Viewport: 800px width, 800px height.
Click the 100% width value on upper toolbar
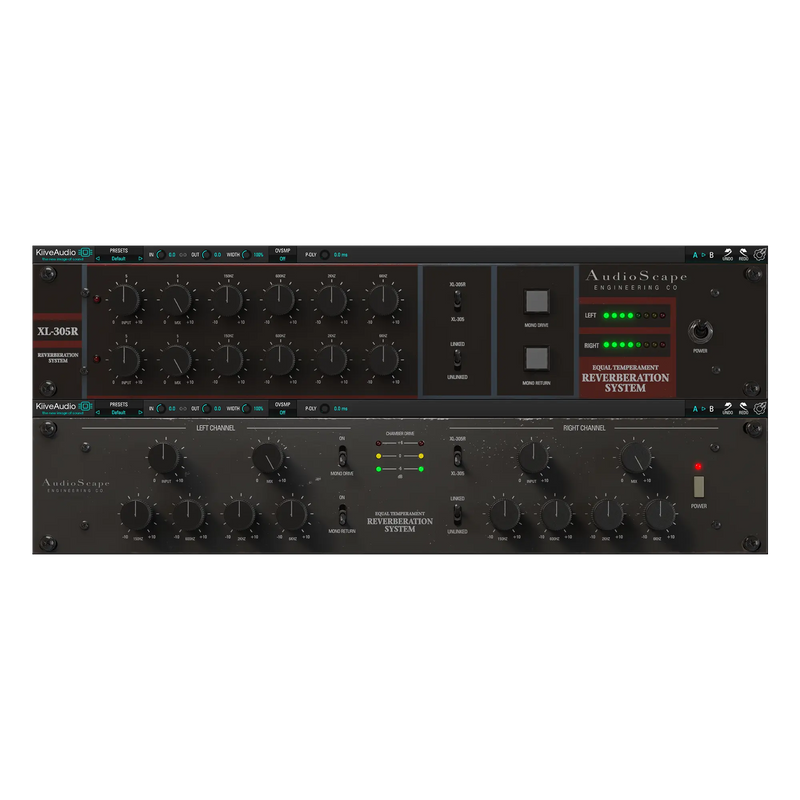pos(258,255)
